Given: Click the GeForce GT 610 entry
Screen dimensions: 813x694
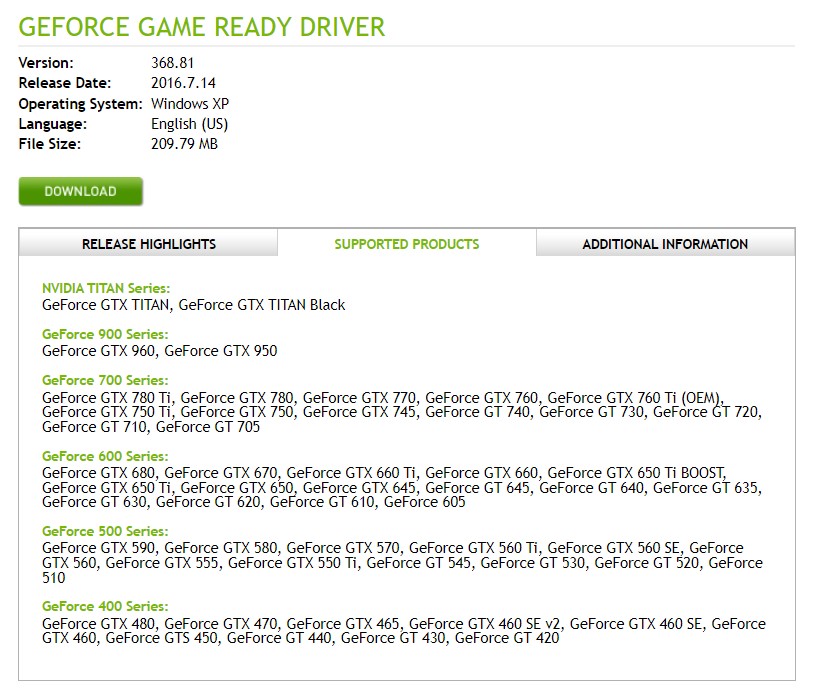Looking at the screenshot, I should point(322,502).
